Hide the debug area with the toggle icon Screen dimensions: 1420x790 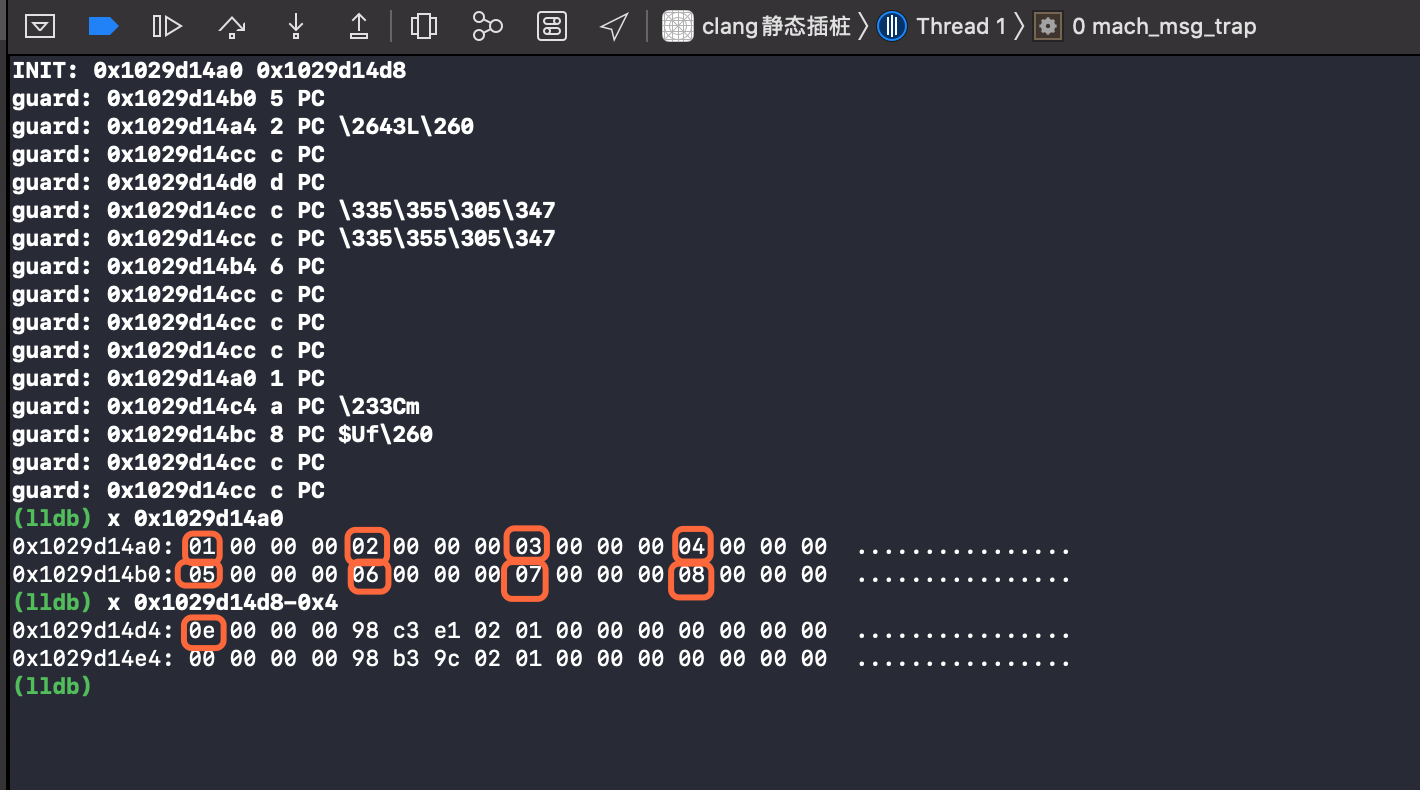40,26
